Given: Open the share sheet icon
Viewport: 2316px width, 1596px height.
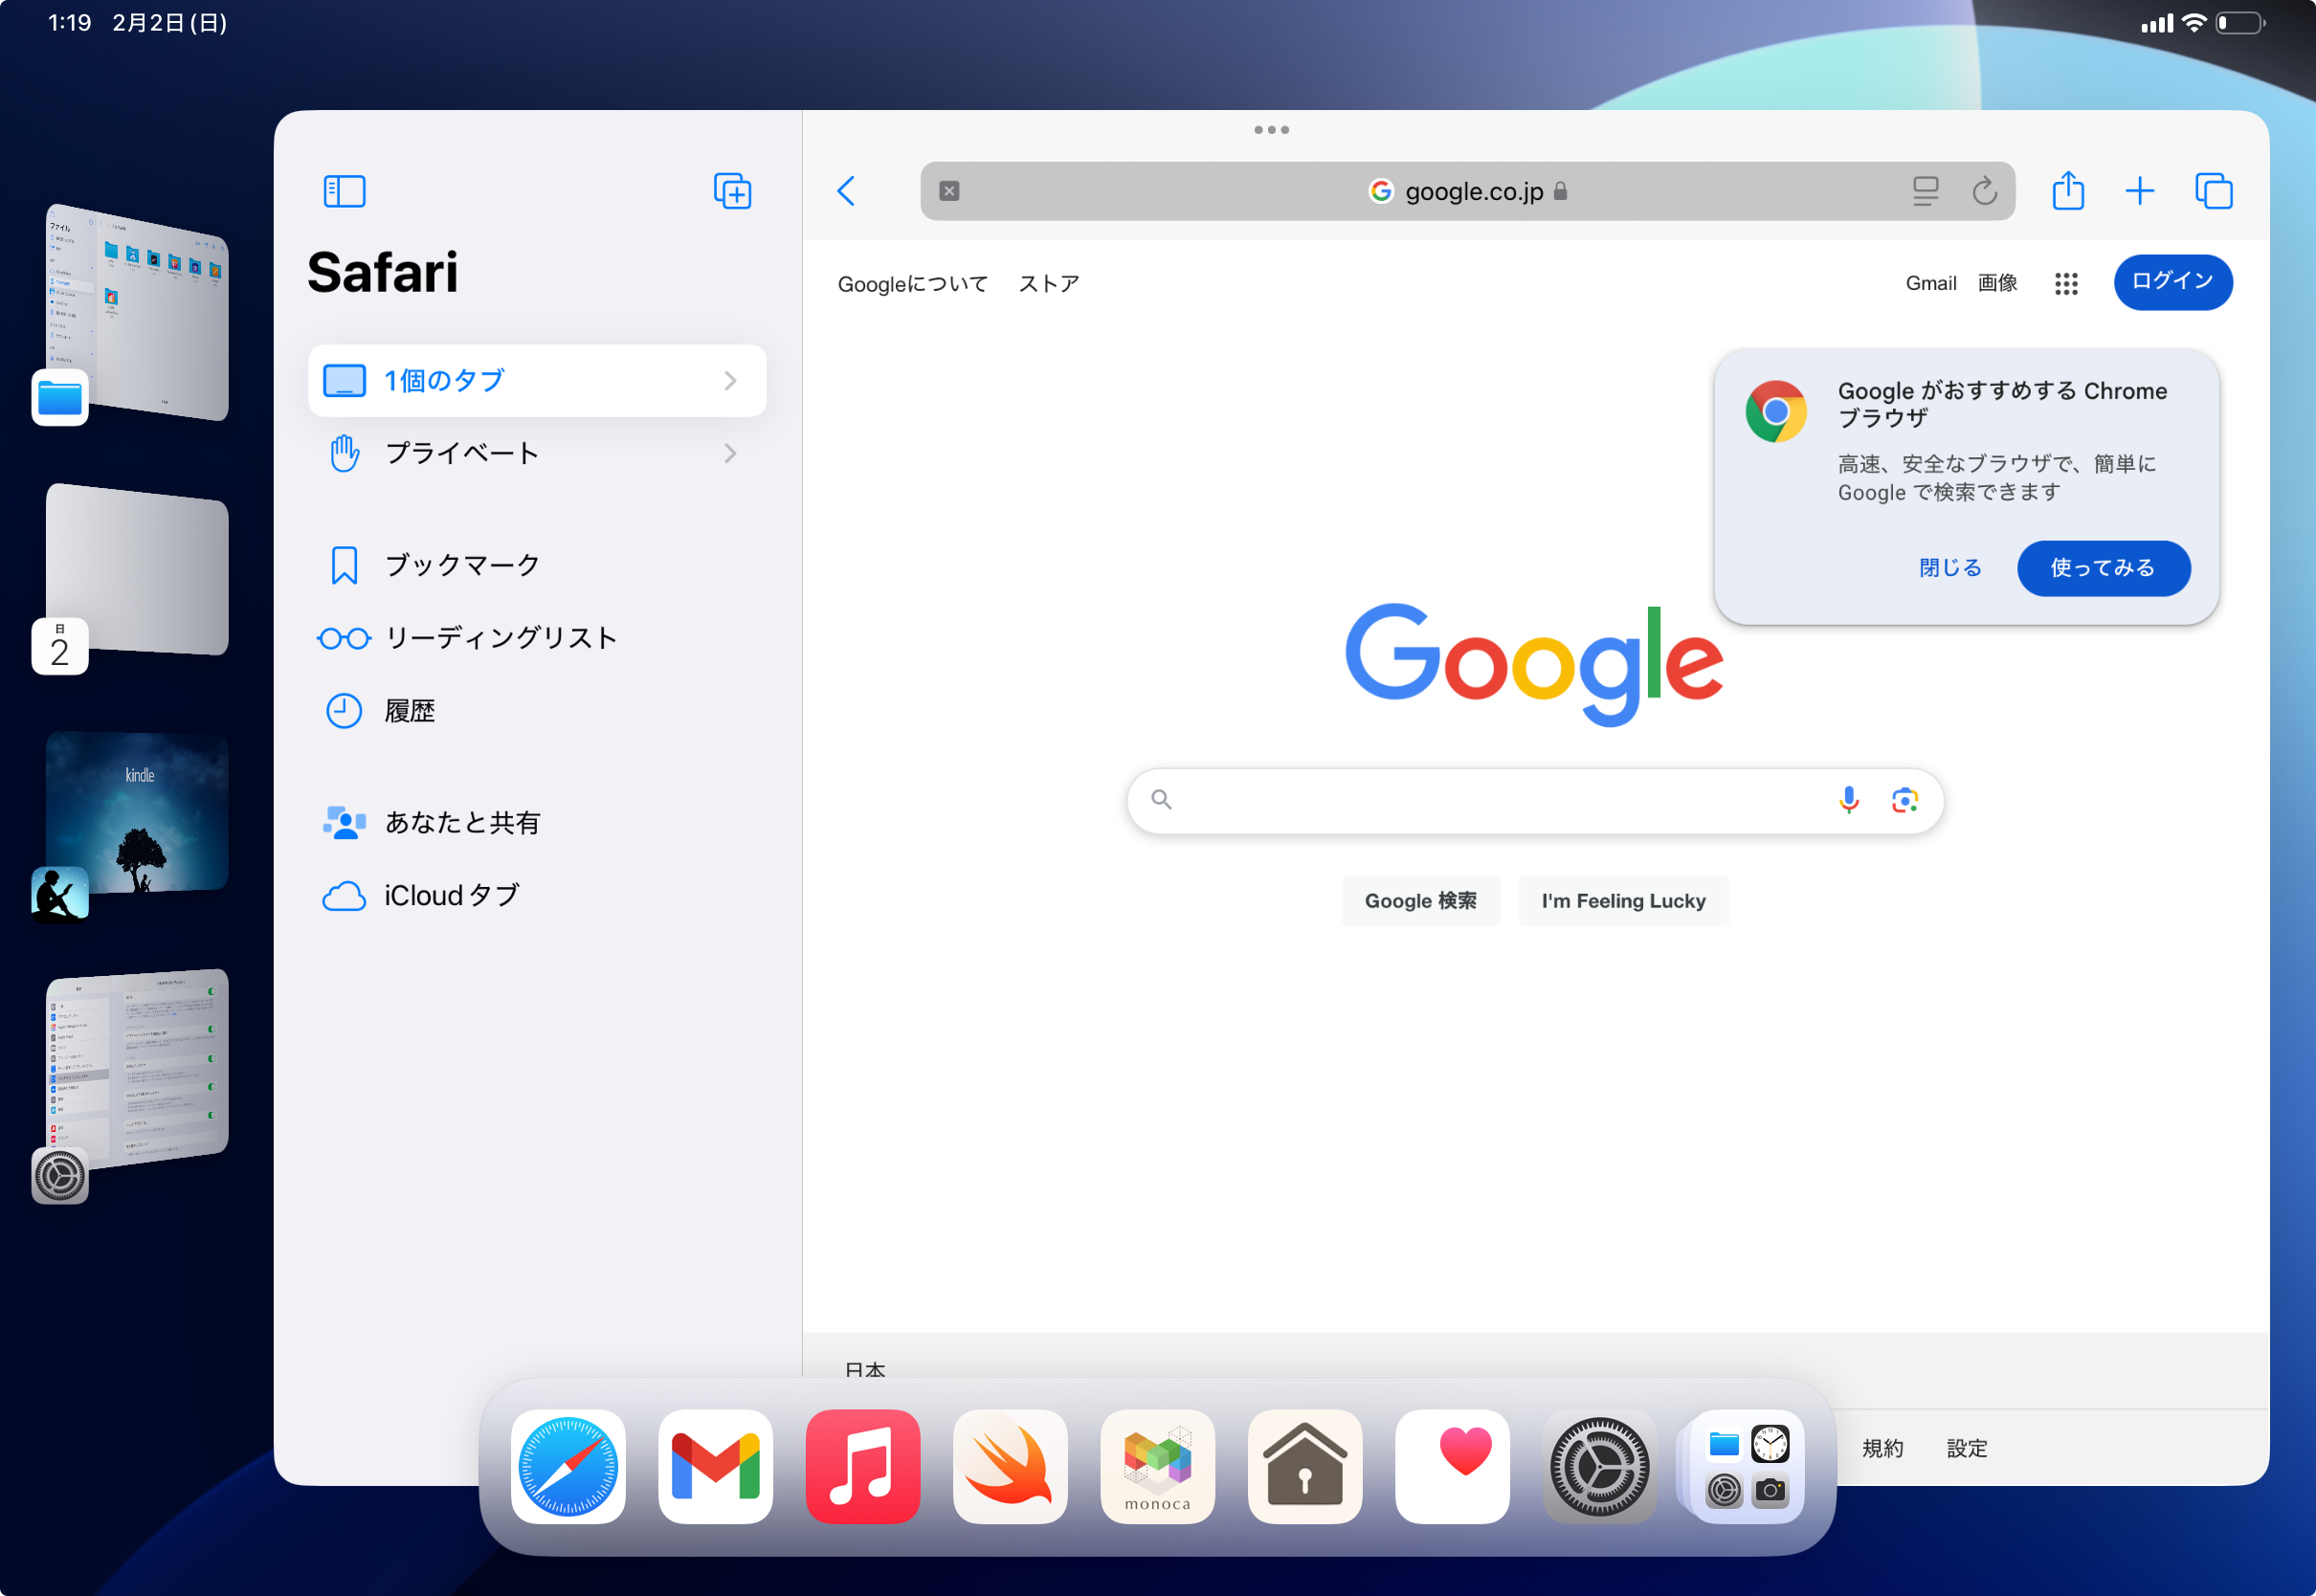Looking at the screenshot, I should coord(2067,191).
